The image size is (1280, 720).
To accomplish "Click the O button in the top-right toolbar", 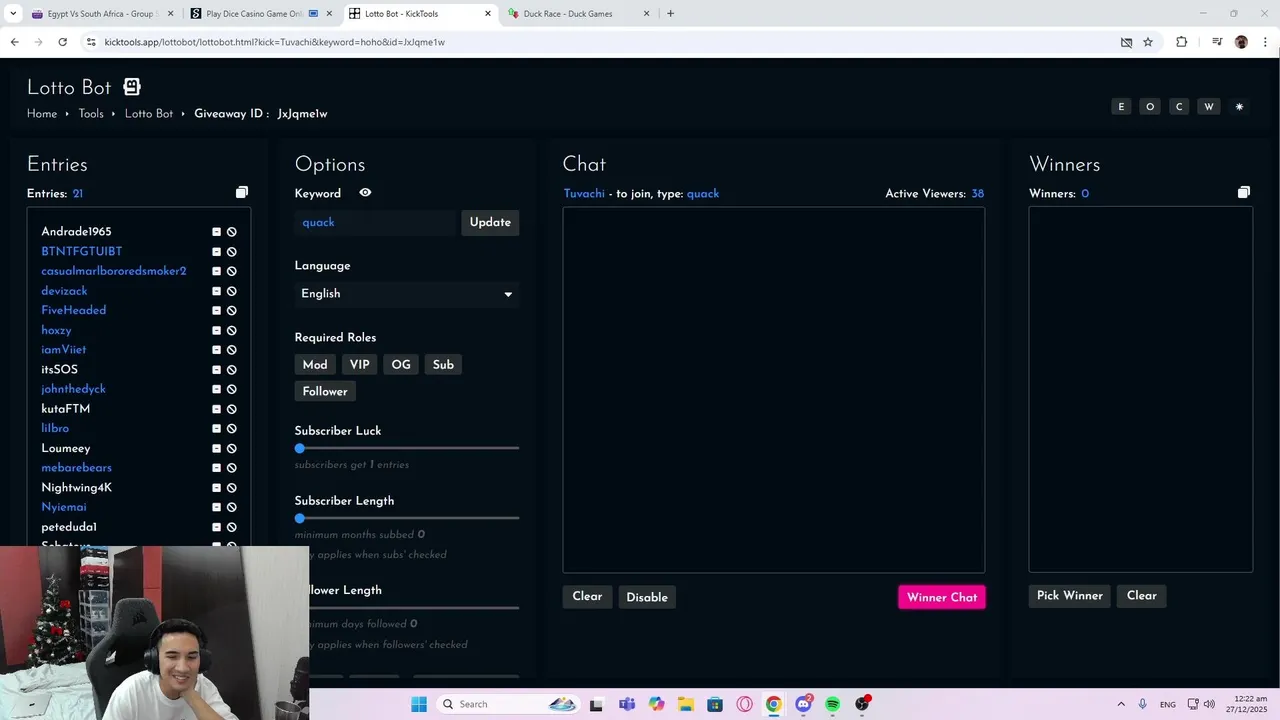I will click(x=1150, y=107).
